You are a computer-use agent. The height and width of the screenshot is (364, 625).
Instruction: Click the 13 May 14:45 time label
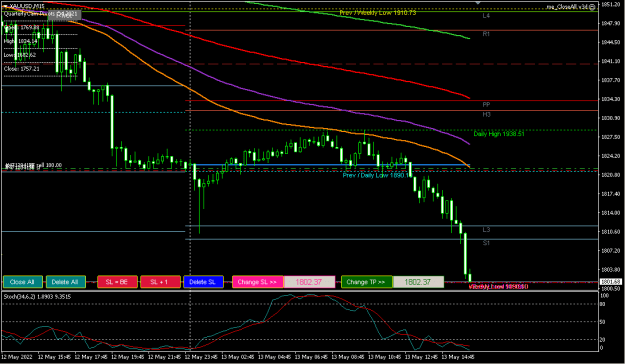click(x=457, y=357)
